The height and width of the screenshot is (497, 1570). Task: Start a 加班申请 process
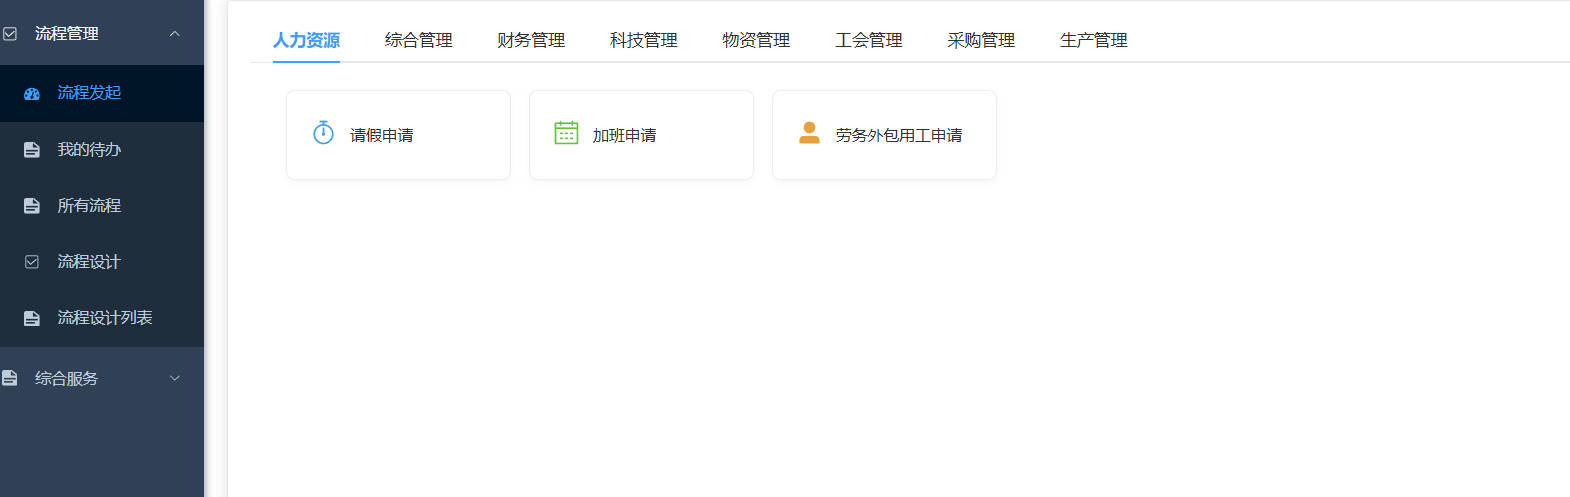pyautogui.click(x=641, y=135)
